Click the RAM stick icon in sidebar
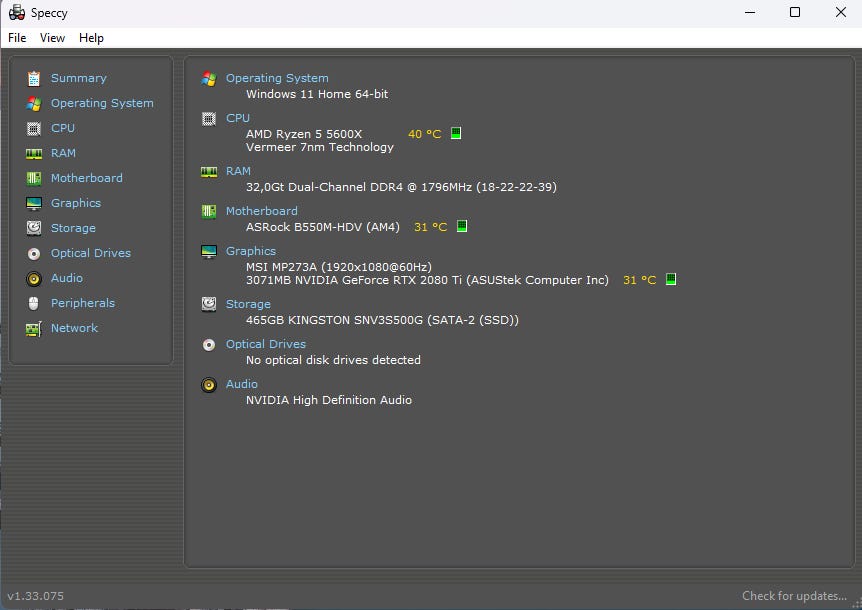This screenshot has width=862, height=610. (x=34, y=153)
